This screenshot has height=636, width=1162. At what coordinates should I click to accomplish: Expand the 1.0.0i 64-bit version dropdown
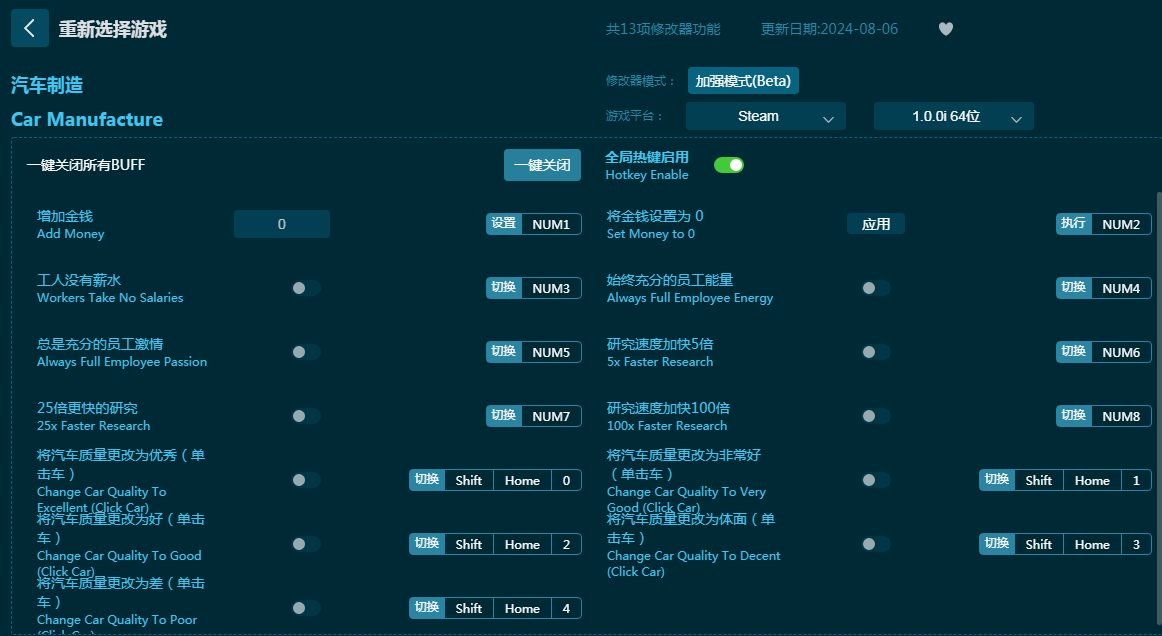click(x=953, y=116)
